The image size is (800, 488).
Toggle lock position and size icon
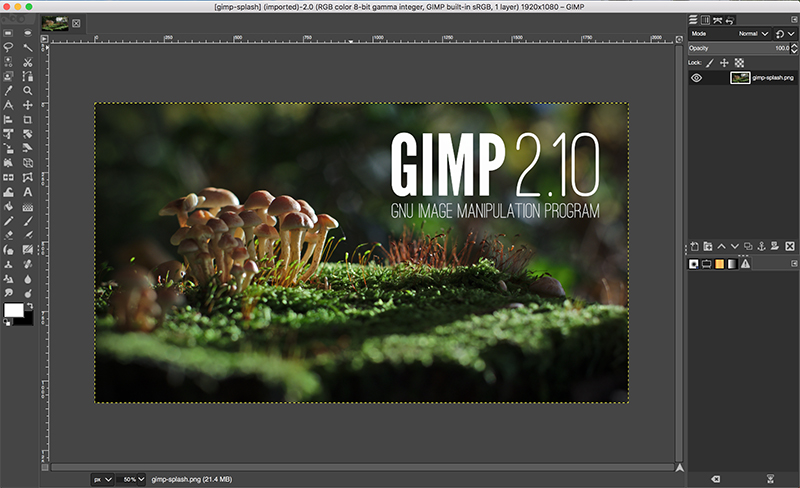pos(724,63)
